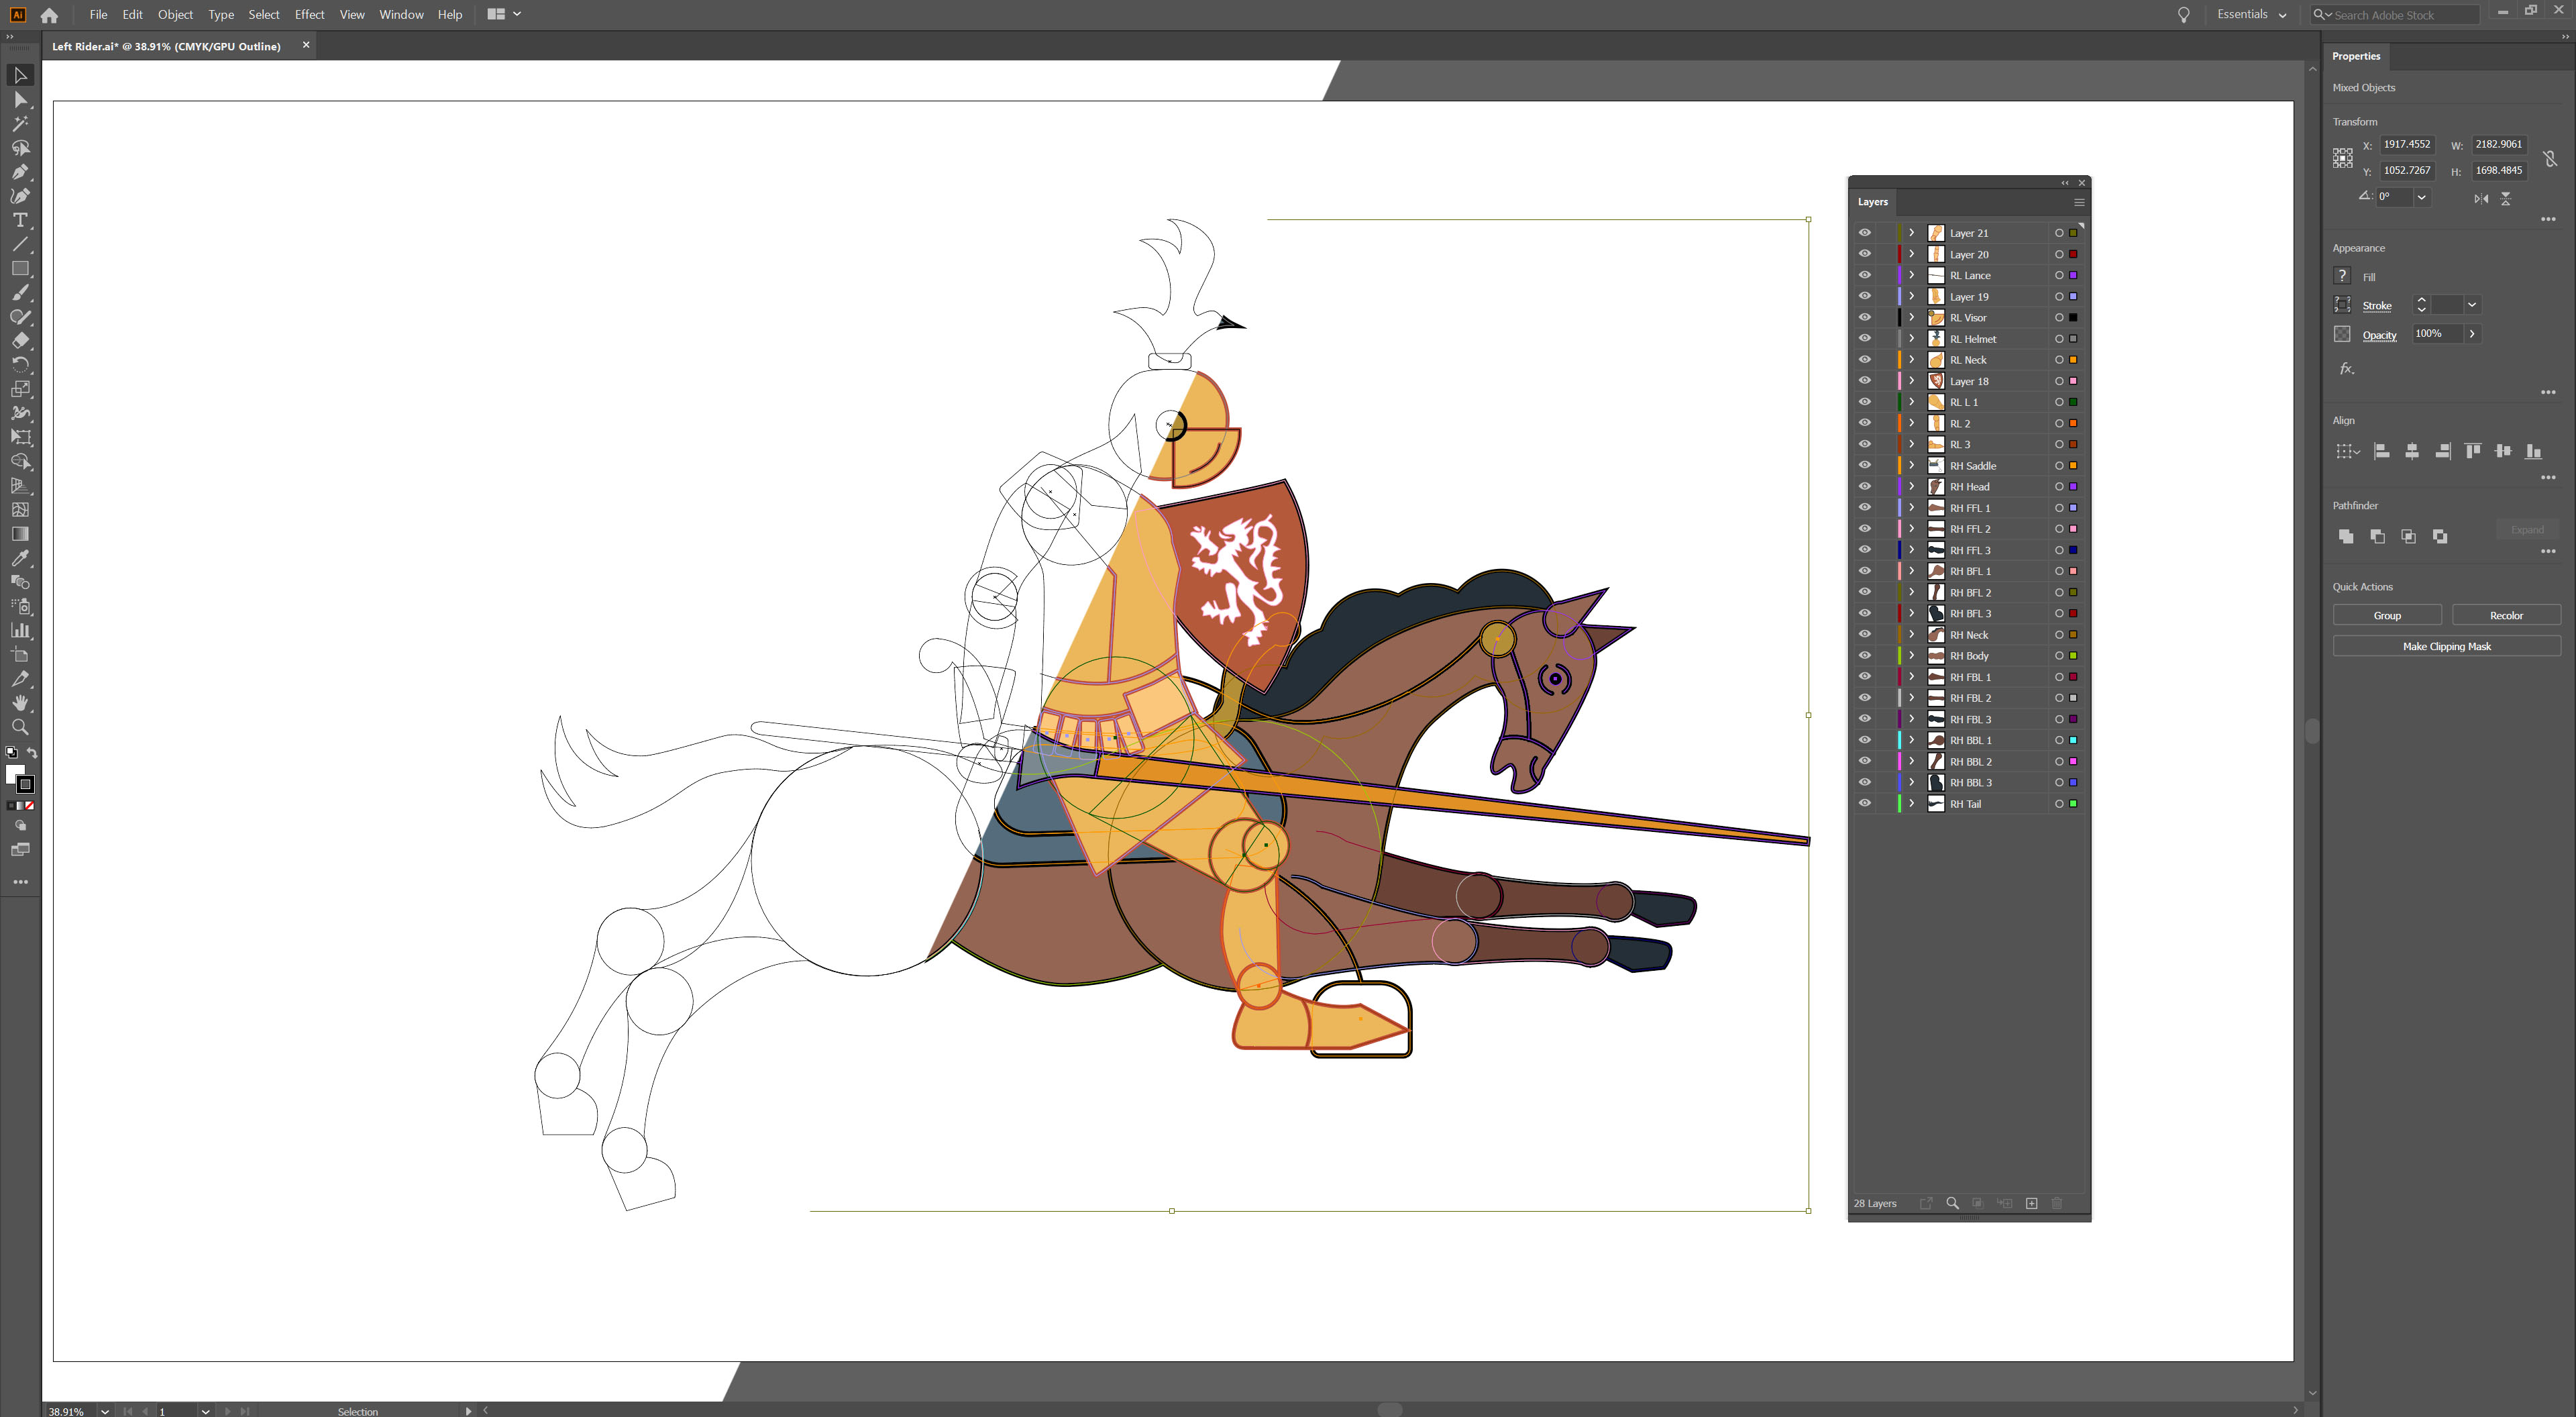2576x1417 pixels.
Task: Select the Eyedropper tool
Action: click(x=20, y=558)
